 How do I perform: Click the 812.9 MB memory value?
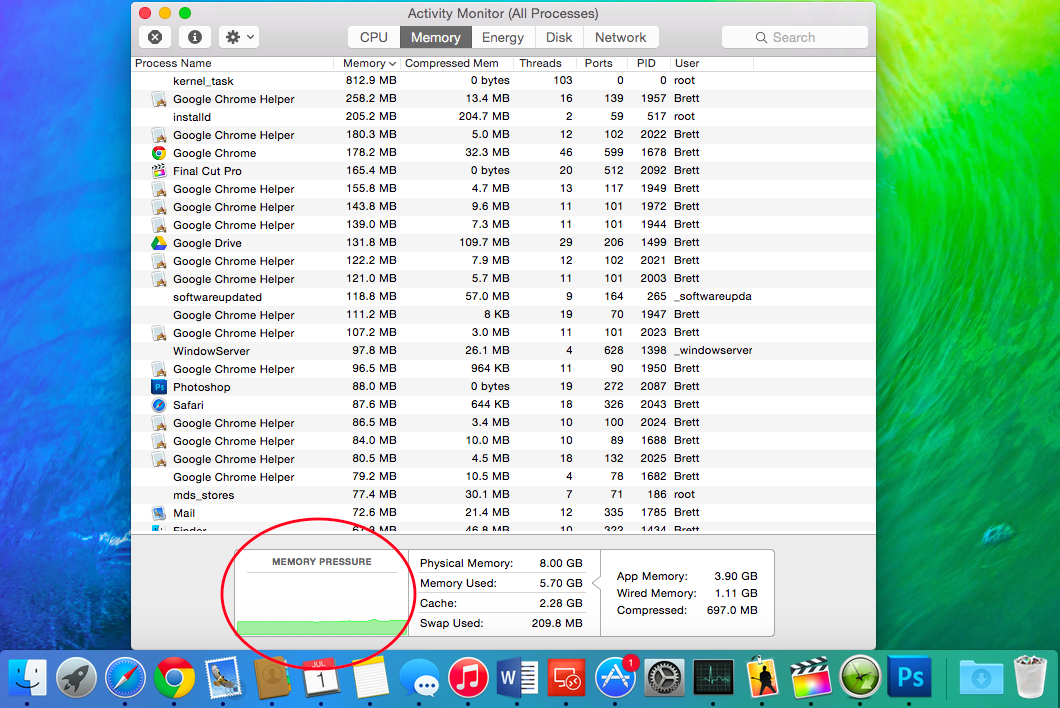(371, 80)
